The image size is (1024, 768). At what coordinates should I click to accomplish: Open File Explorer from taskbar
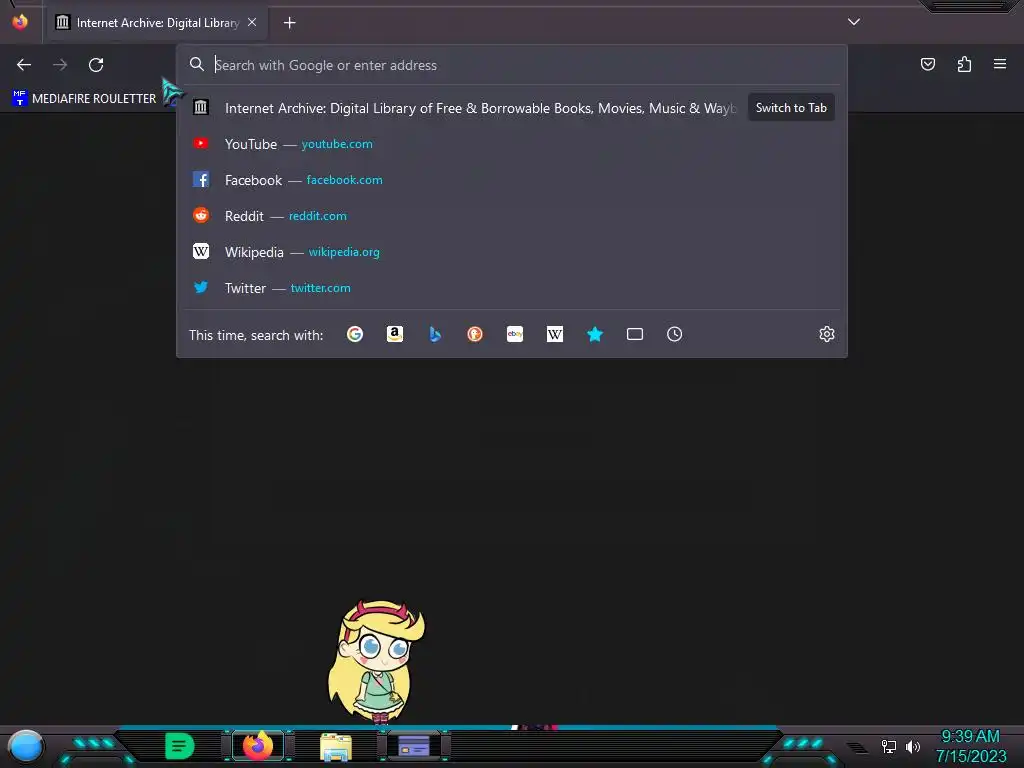pos(336,746)
